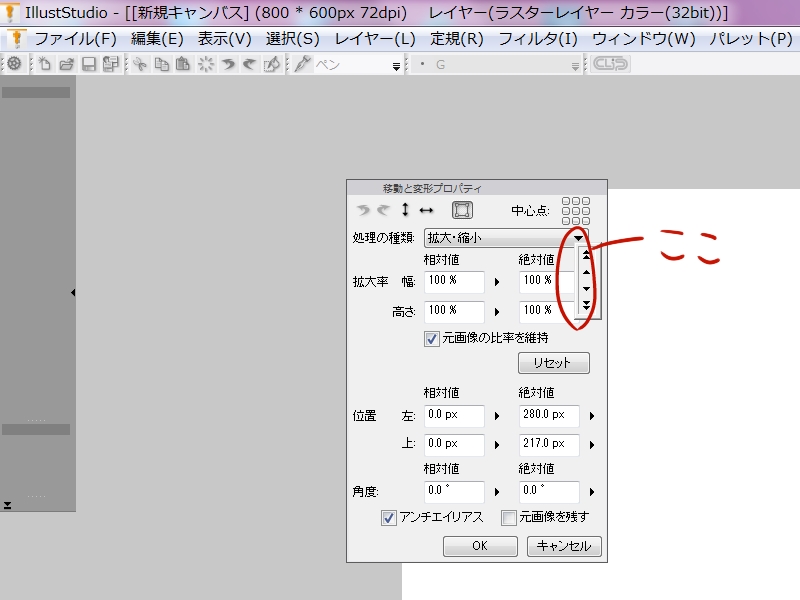Click the relative 幅 100 % input field

click(x=454, y=282)
